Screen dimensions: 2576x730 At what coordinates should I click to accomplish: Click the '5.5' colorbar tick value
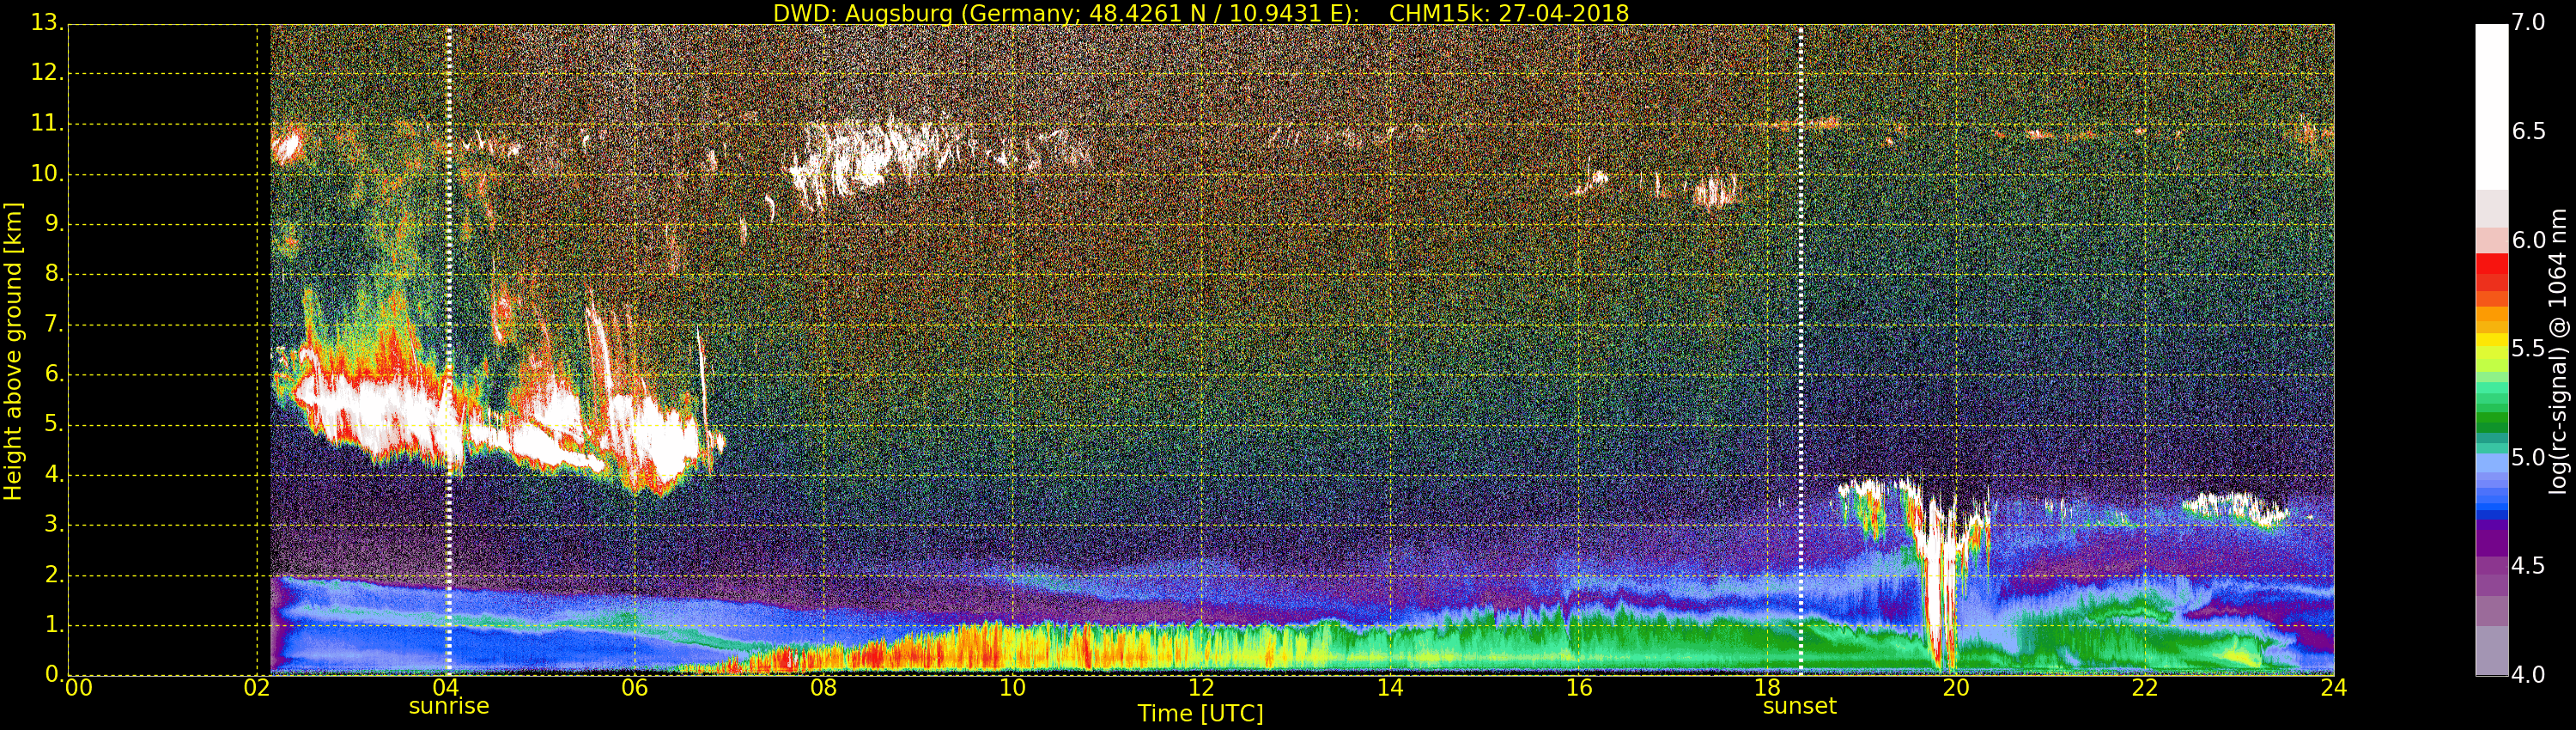coord(2528,348)
